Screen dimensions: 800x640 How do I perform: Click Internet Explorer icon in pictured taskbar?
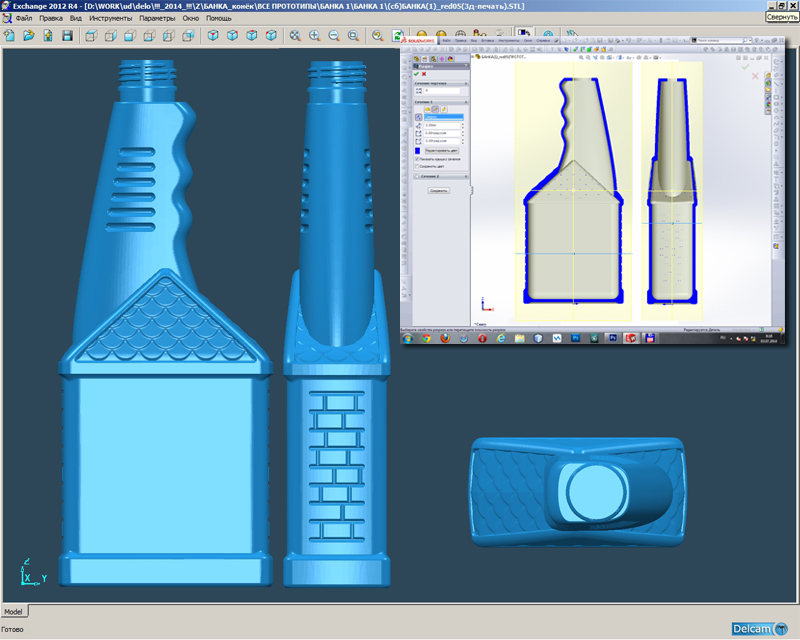pos(501,338)
